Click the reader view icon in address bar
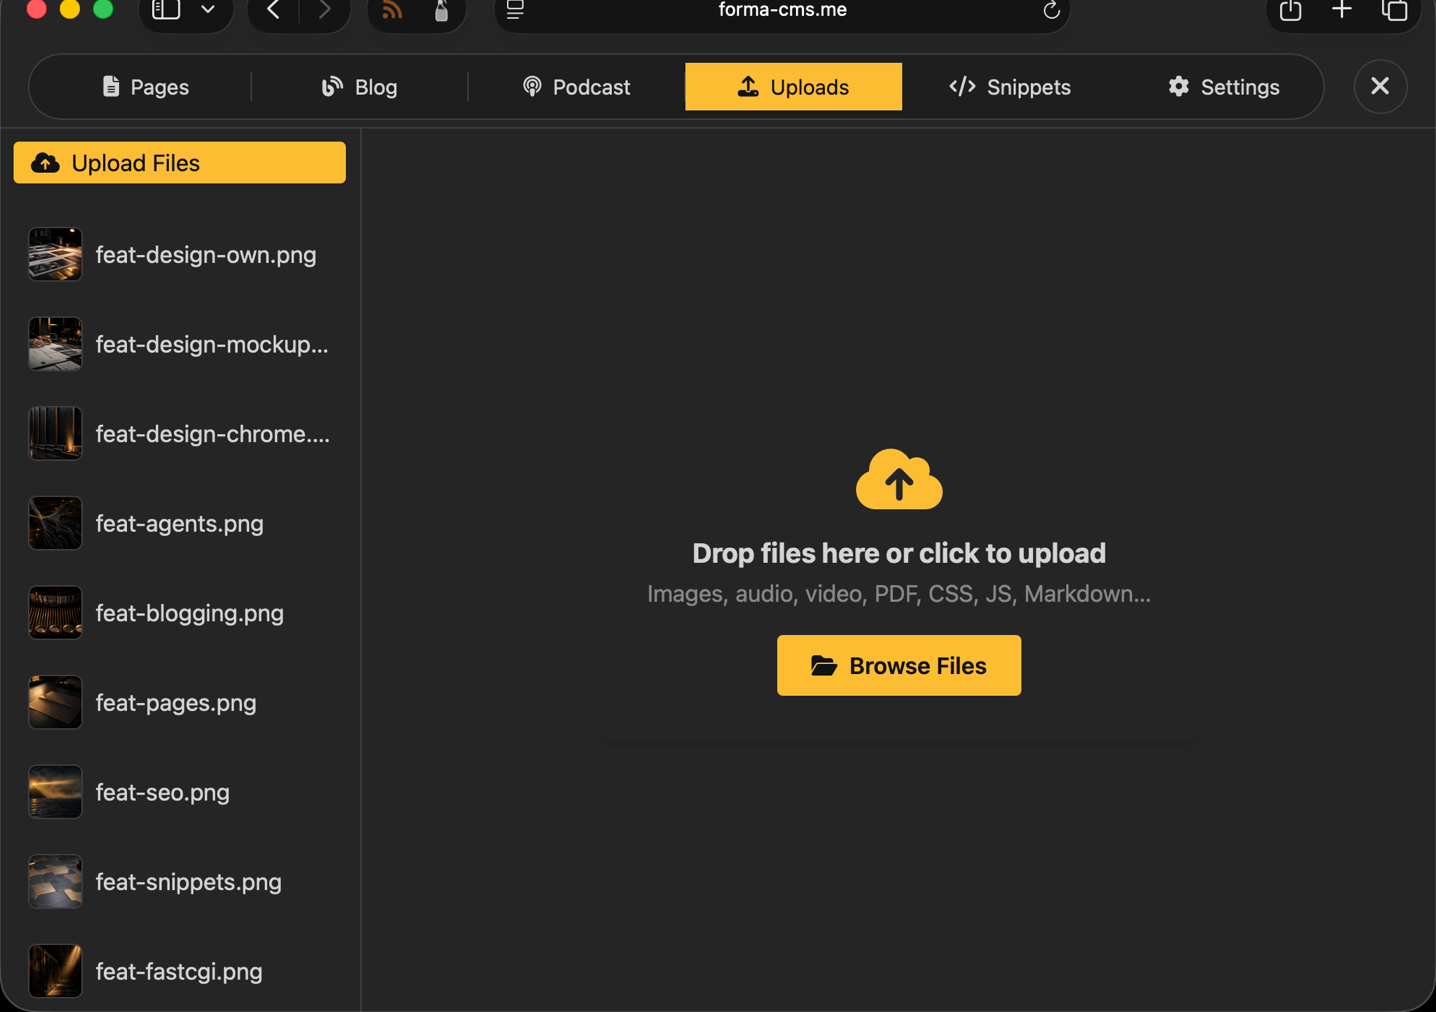This screenshot has height=1012, width=1436. (515, 10)
